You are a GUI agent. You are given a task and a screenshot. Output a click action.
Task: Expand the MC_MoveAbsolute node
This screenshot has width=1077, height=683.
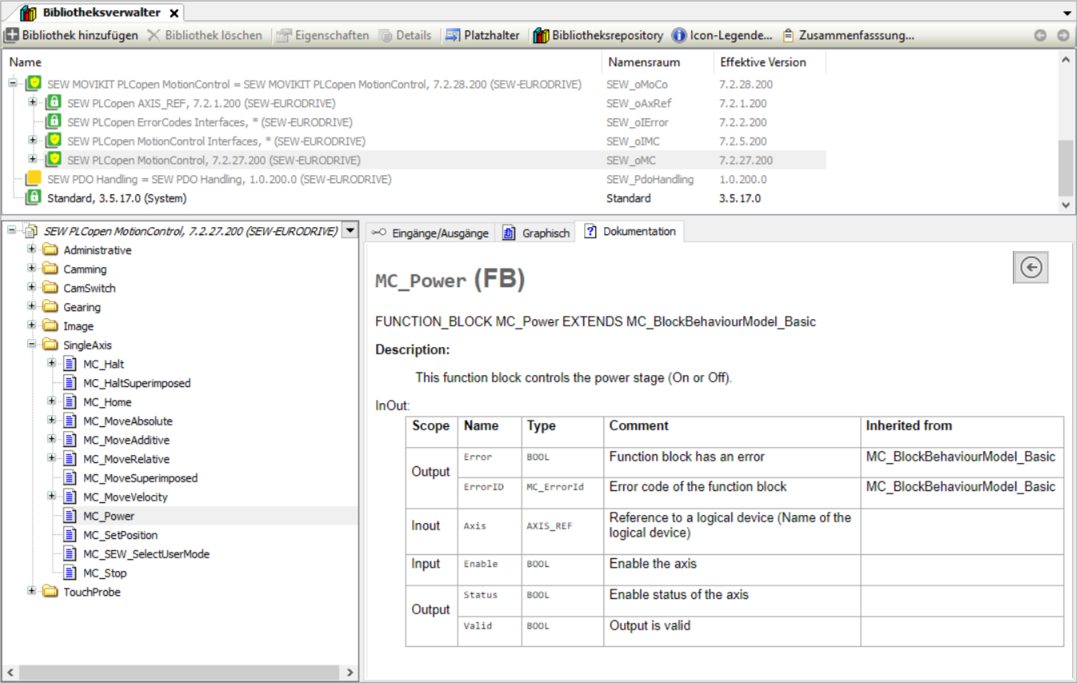coord(52,421)
